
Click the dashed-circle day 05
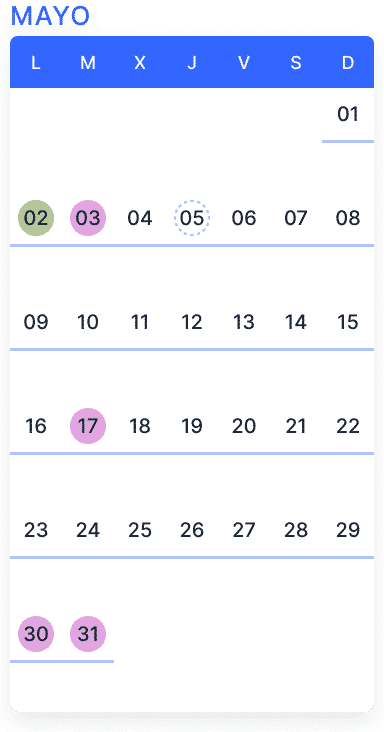click(192, 218)
